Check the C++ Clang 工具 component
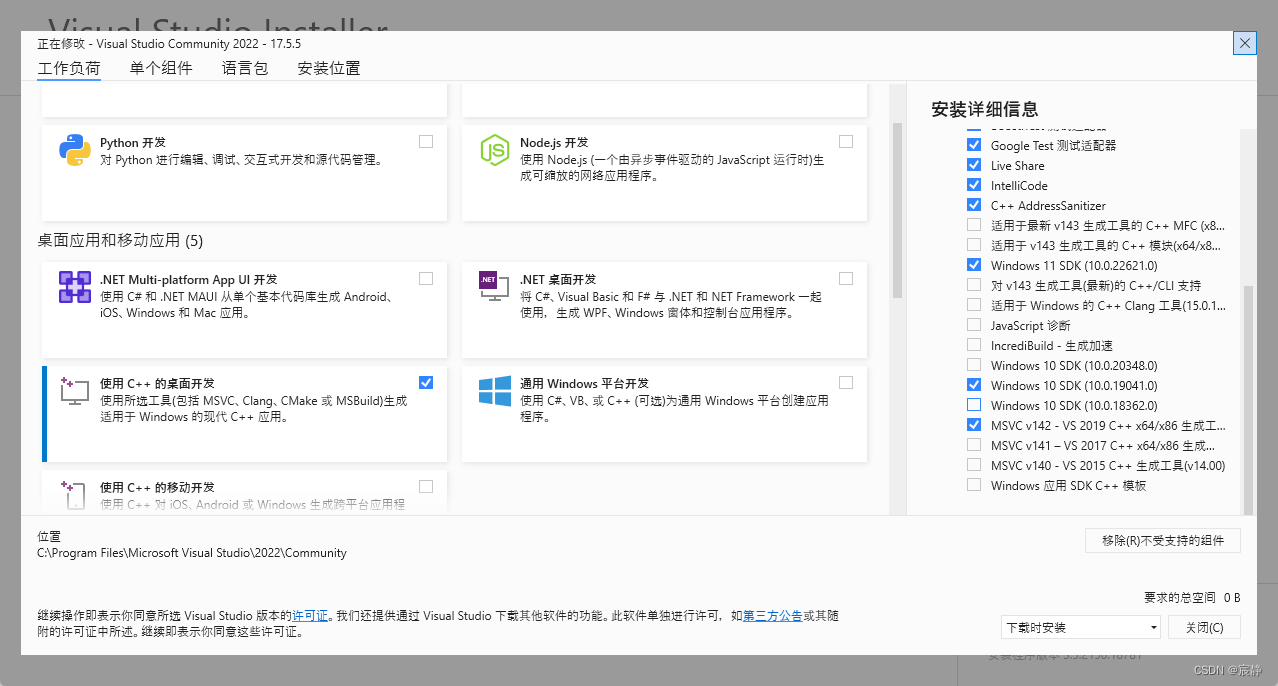The height and width of the screenshot is (686, 1278). pyautogui.click(x=974, y=305)
